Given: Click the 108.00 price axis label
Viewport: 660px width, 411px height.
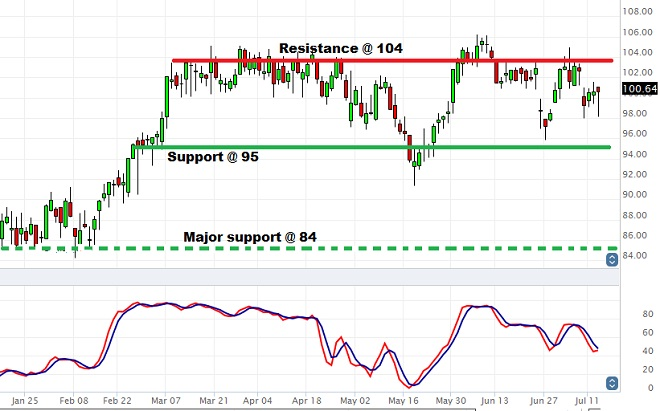Looking at the screenshot, I should pyautogui.click(x=638, y=11).
